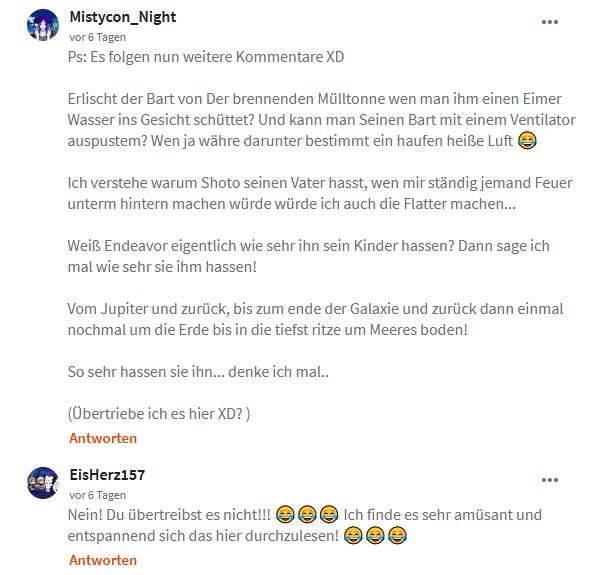Click the line 'Ps: Es folgen nun weitere Kommentare XD'

coord(206,57)
